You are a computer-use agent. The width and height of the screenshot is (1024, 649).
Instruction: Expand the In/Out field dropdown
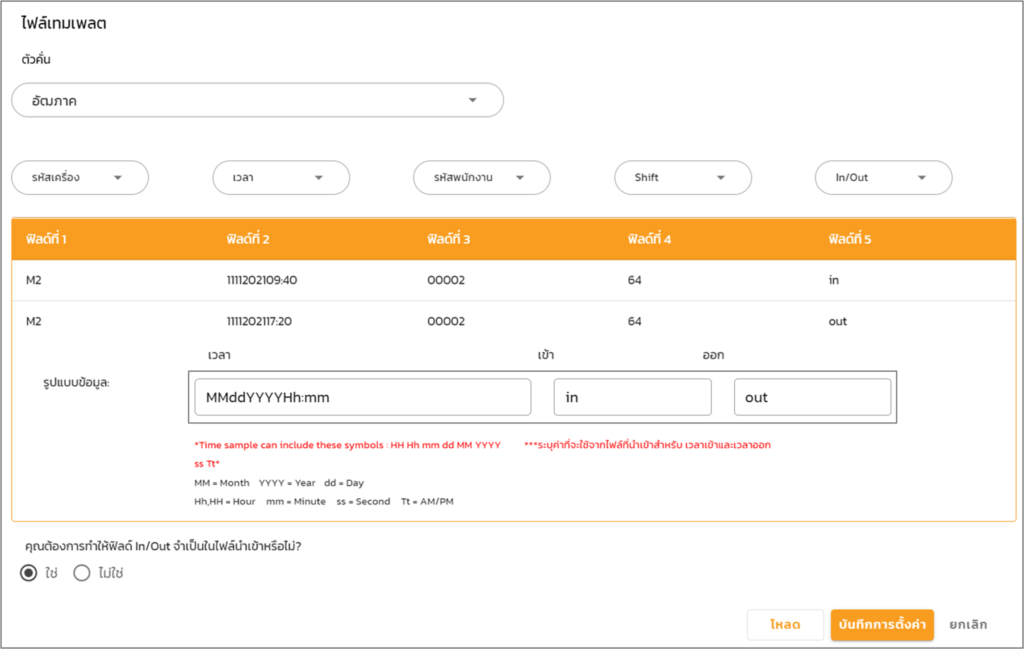(x=883, y=178)
